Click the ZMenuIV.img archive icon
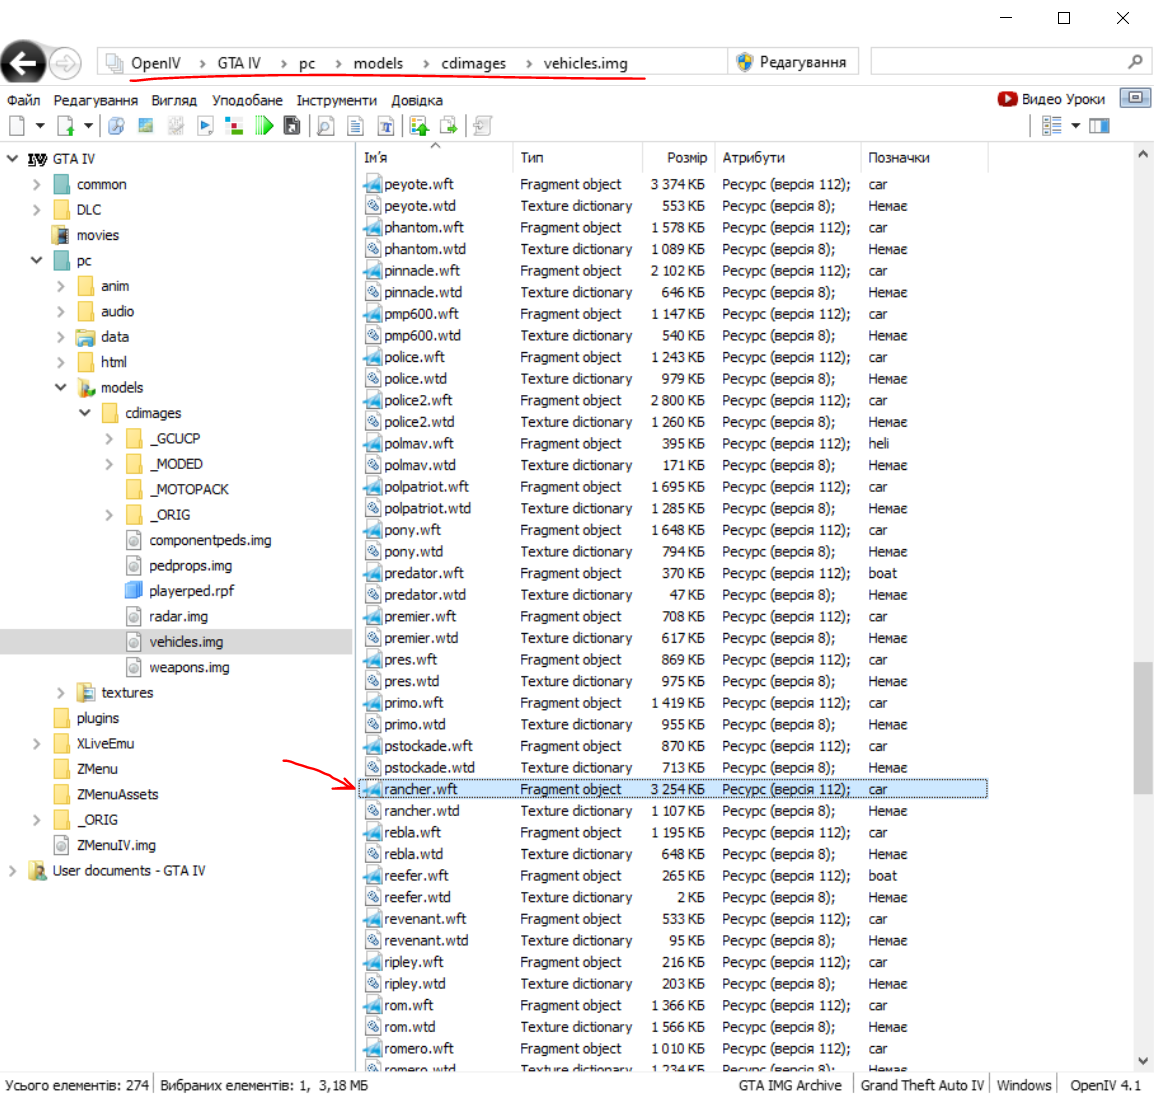This screenshot has height=1097, width=1154. click(x=62, y=845)
